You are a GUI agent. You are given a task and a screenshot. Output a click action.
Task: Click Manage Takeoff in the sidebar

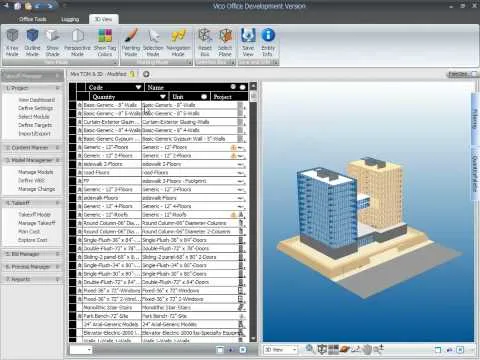tap(37, 223)
